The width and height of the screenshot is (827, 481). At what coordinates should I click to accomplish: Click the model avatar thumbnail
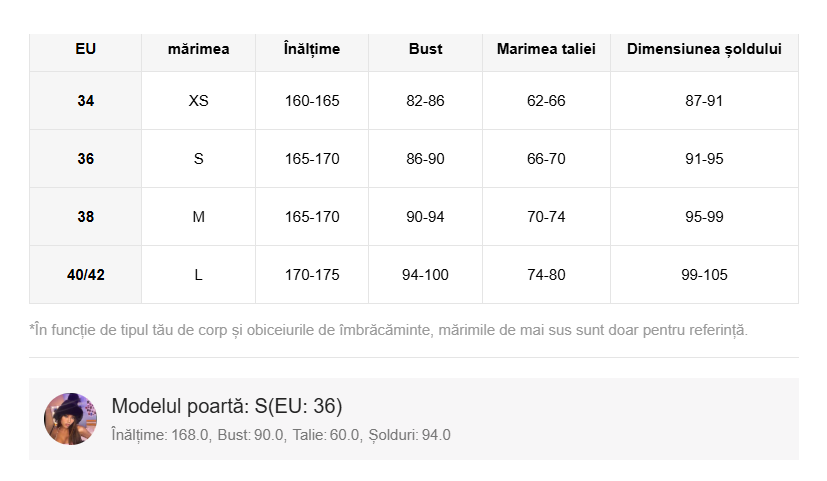click(x=70, y=419)
